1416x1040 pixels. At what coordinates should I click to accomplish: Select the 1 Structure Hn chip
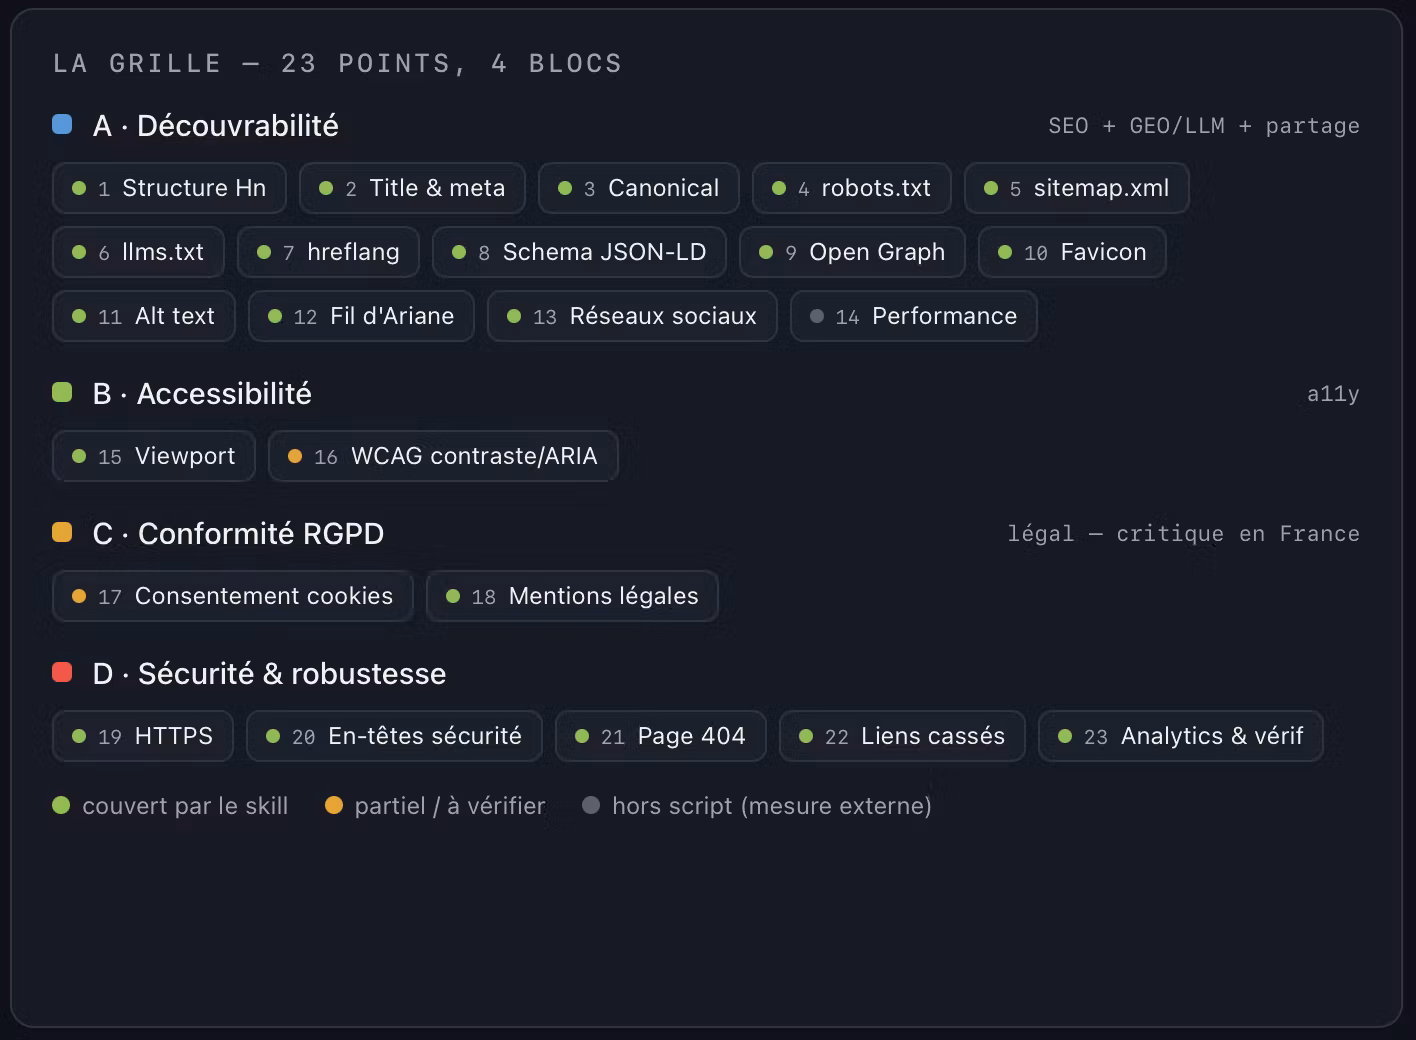169,188
